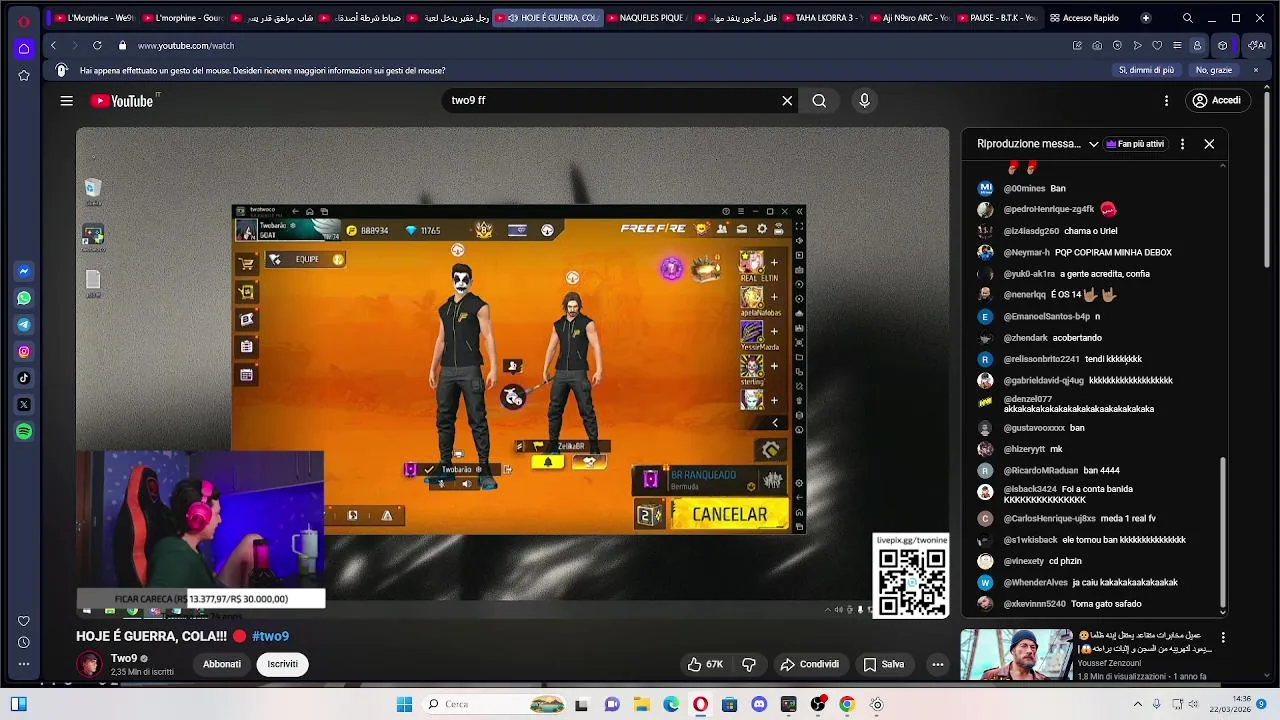The height and width of the screenshot is (720, 1280).
Task: Search tabs with the magnifier icon
Action: (1187, 18)
